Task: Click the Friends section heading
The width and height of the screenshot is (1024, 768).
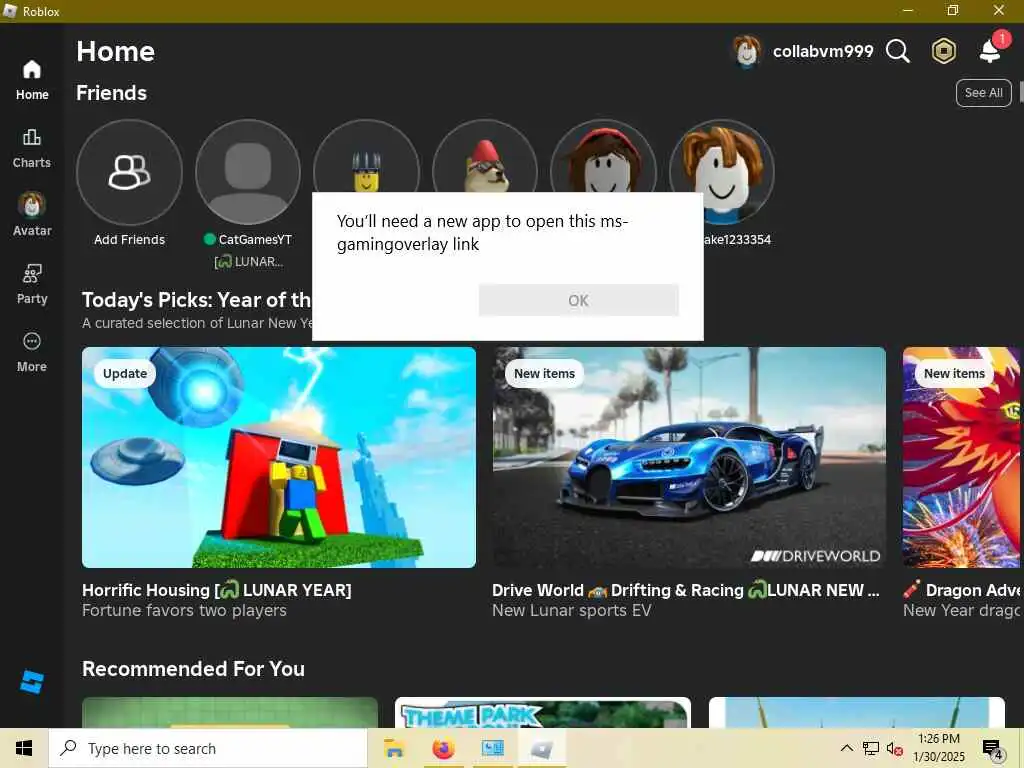Action: point(112,93)
